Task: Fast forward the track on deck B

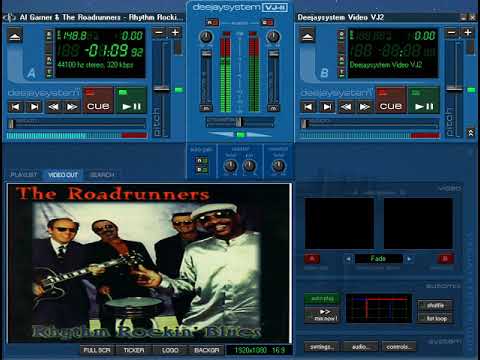Action: click(x=365, y=107)
